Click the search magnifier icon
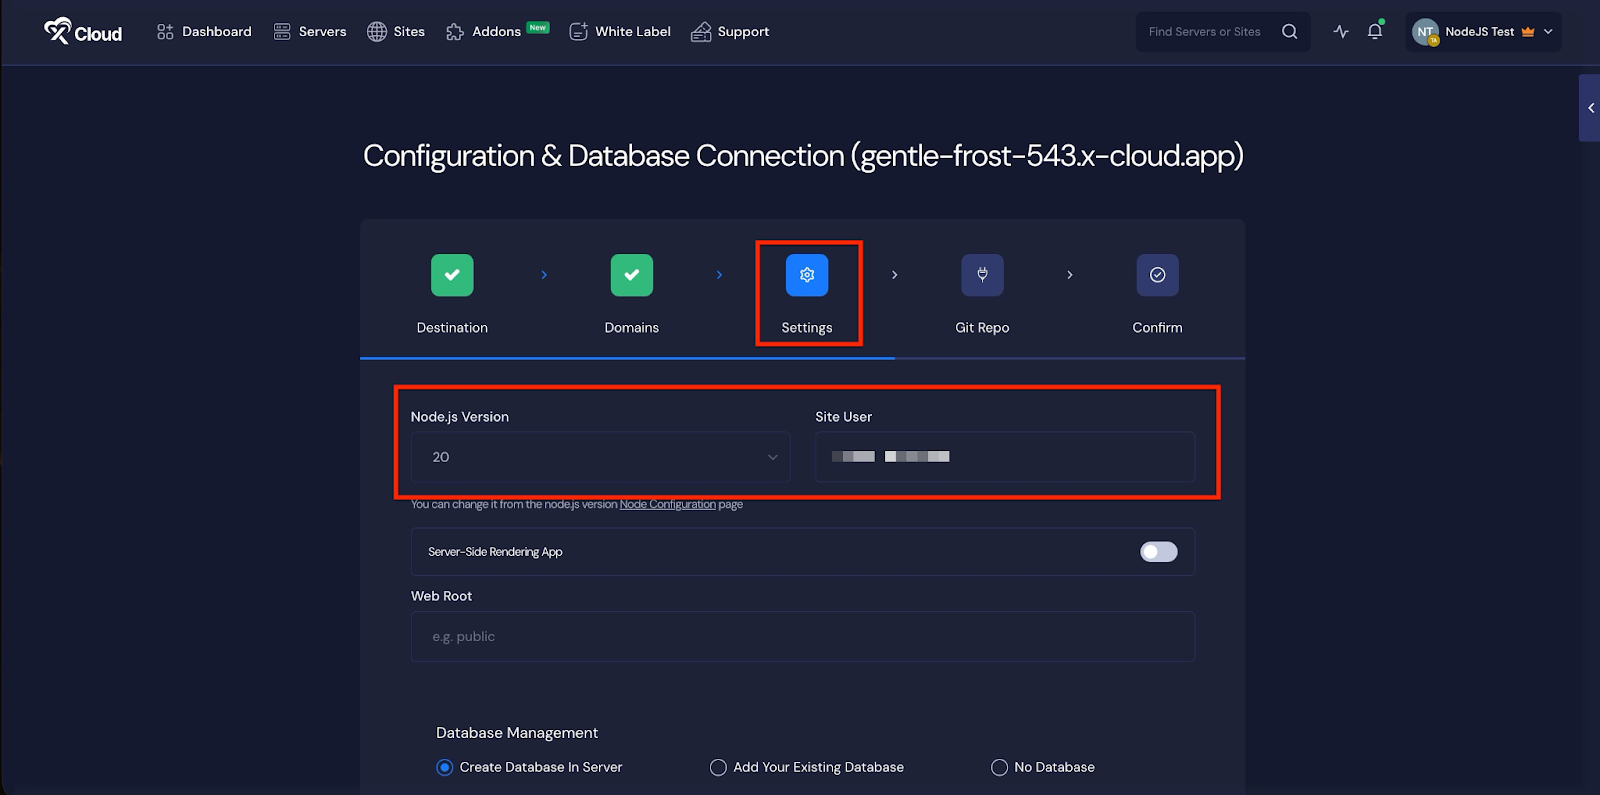 tap(1290, 32)
